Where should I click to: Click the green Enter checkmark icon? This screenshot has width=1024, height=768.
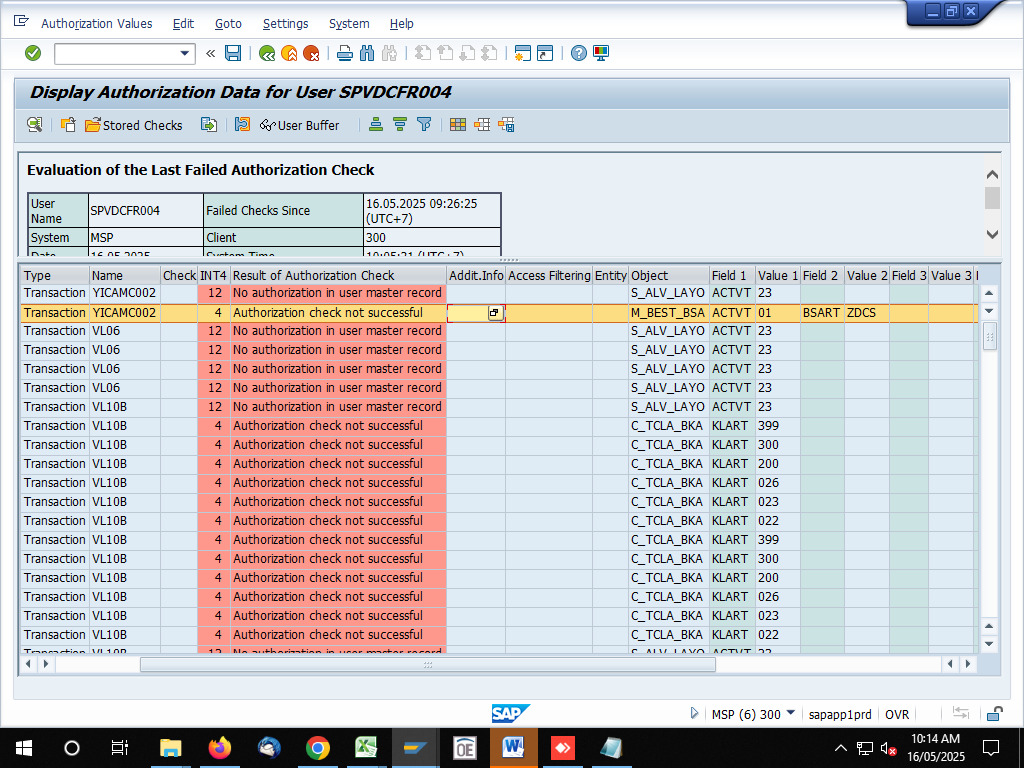pyautogui.click(x=33, y=53)
